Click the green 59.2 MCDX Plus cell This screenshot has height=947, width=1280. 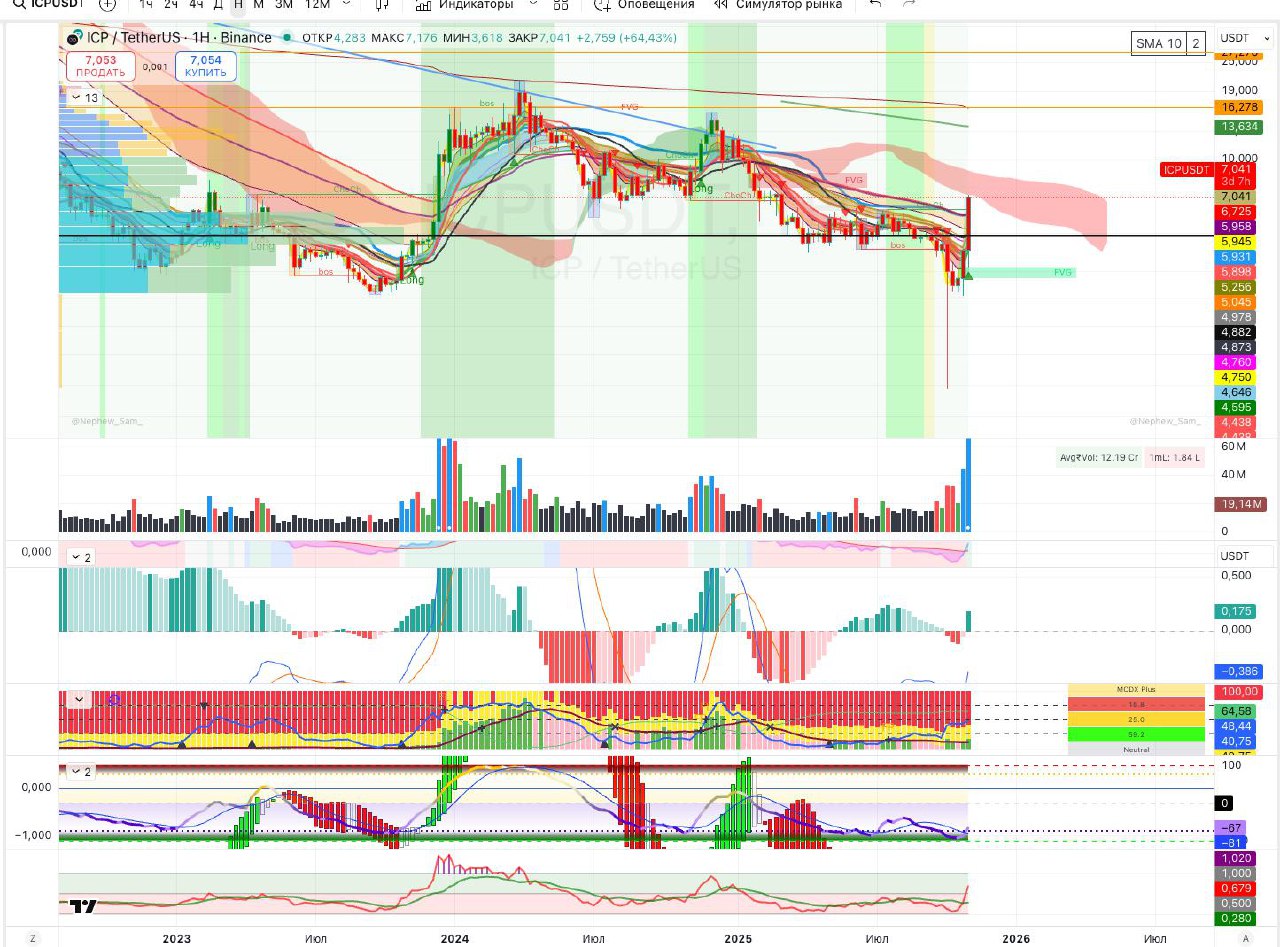(1136, 734)
